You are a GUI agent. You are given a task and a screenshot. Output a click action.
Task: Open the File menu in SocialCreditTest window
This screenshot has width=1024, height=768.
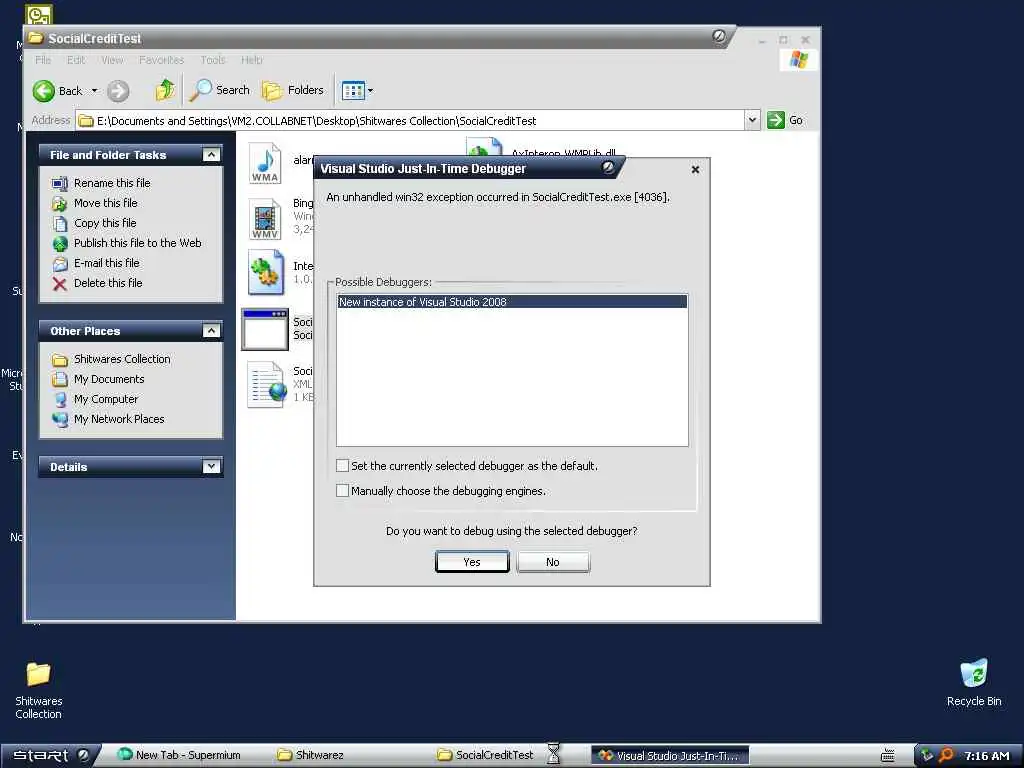(x=43, y=60)
